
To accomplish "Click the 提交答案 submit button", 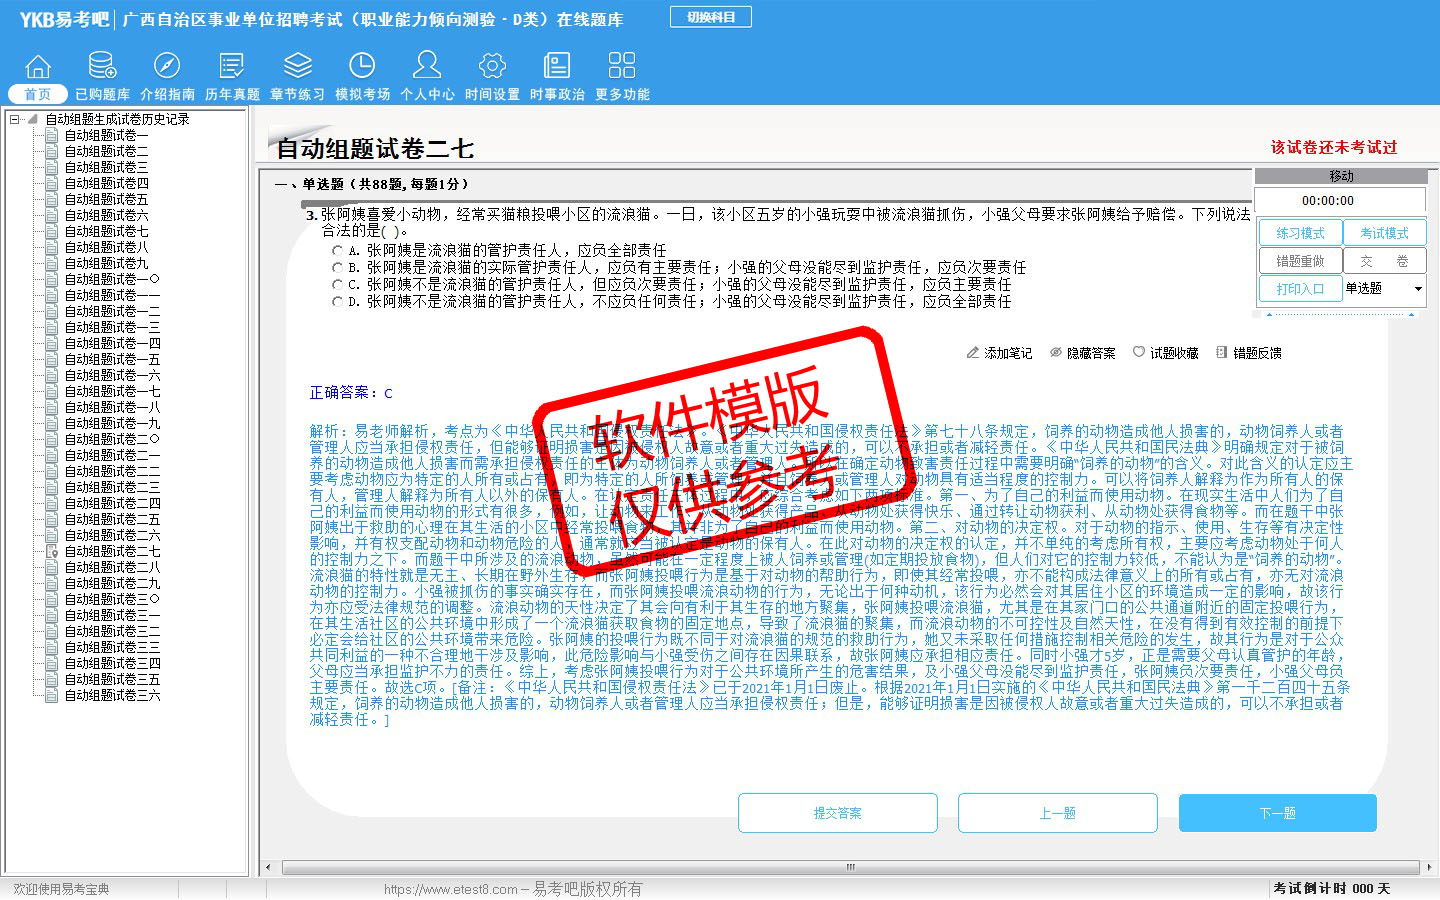I will point(837,813).
